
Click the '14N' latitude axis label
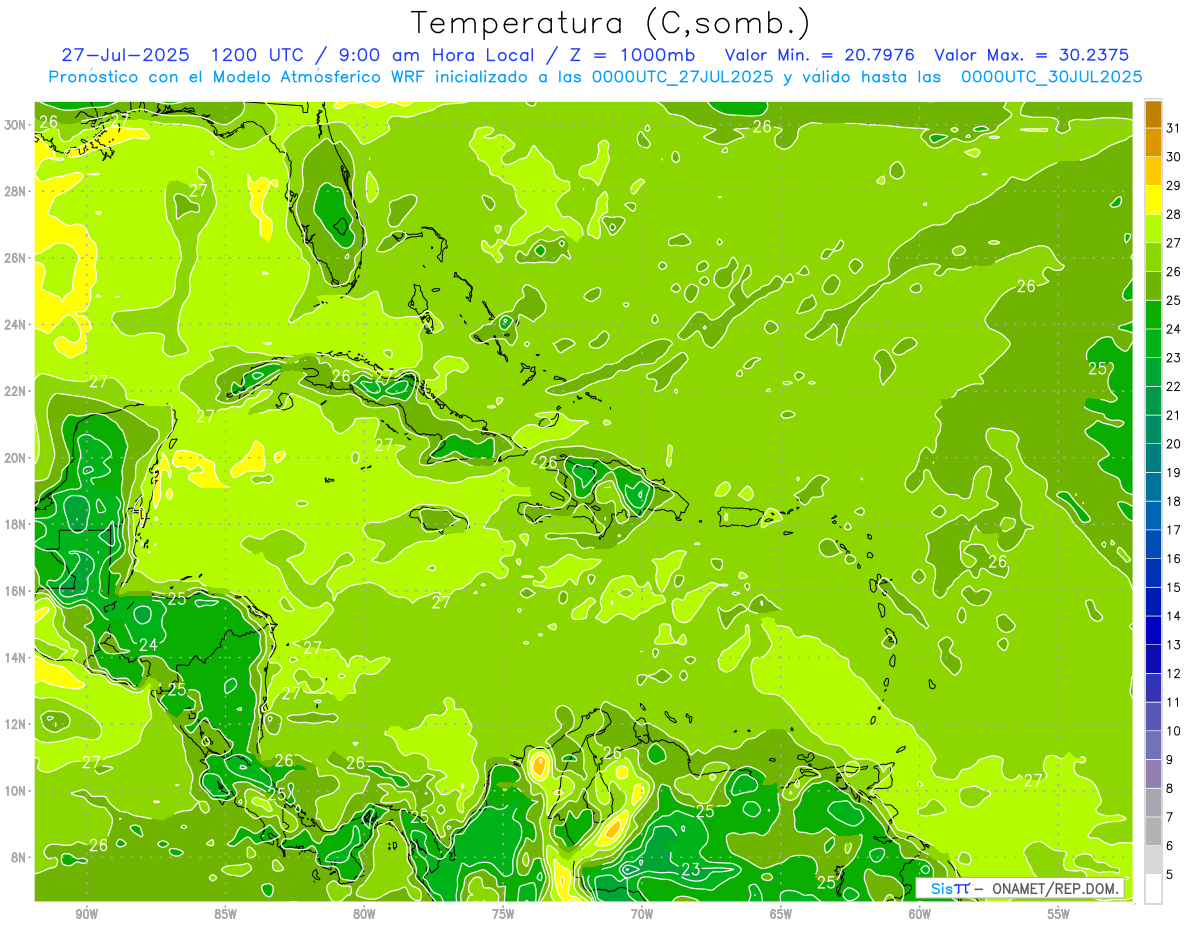coord(17,657)
